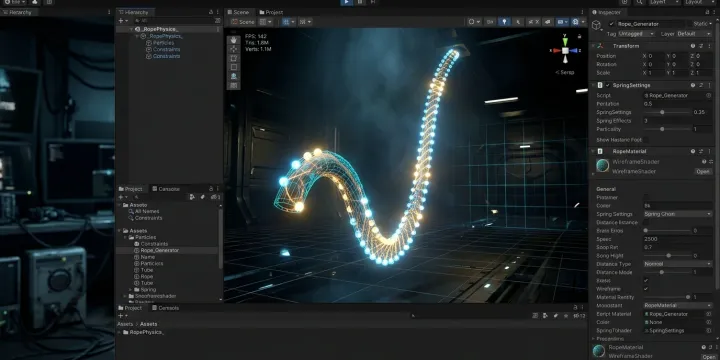Open the Layer Default dropdown

[x=693, y=34]
